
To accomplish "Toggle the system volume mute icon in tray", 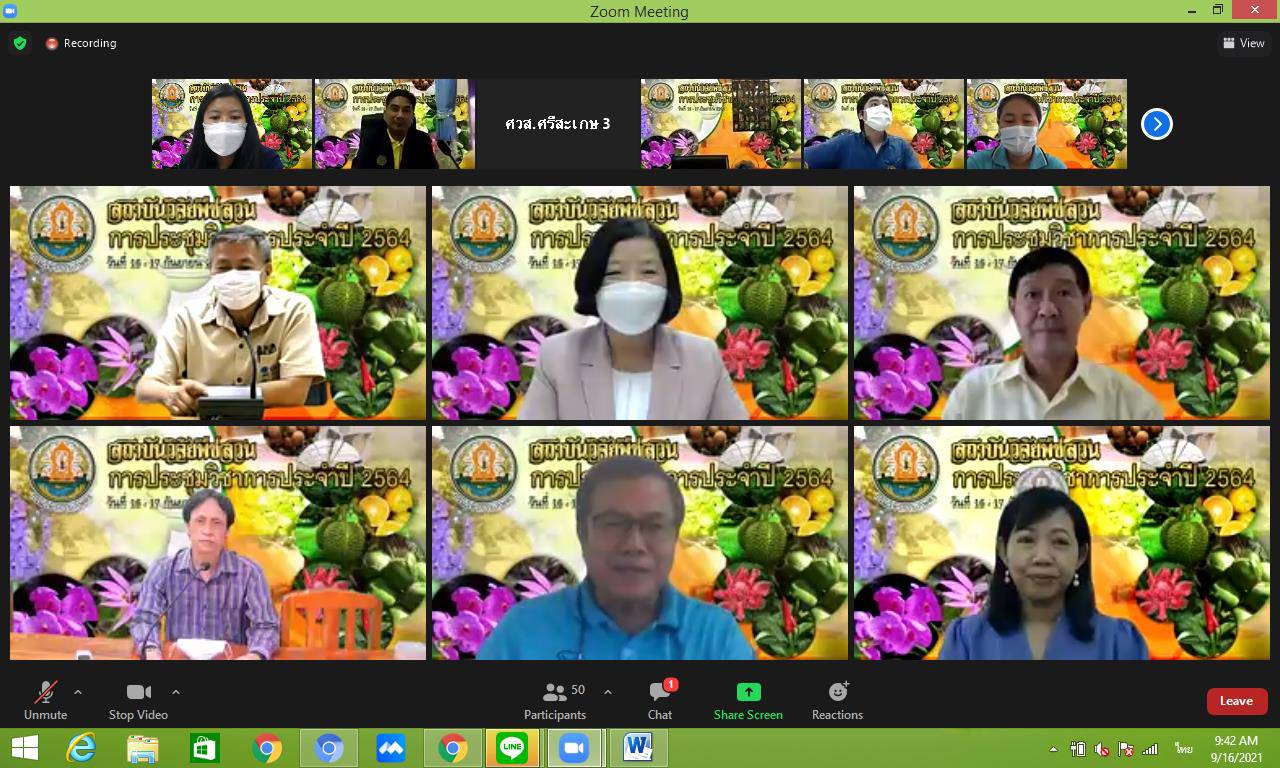I will click(x=1102, y=749).
